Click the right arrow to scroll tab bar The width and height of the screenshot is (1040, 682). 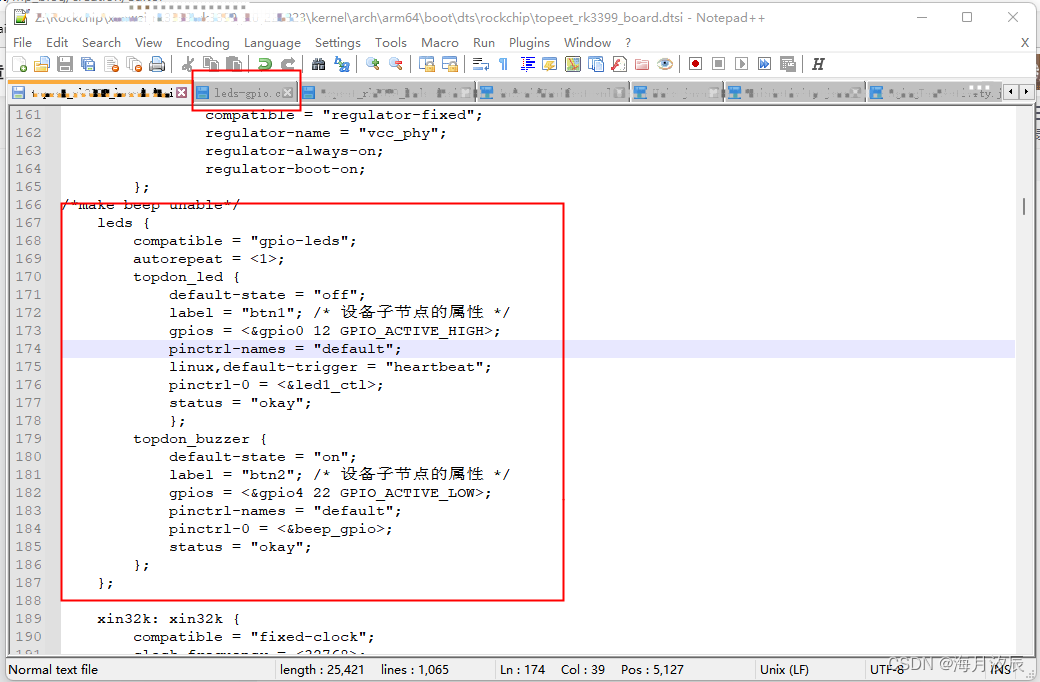coord(1028,90)
